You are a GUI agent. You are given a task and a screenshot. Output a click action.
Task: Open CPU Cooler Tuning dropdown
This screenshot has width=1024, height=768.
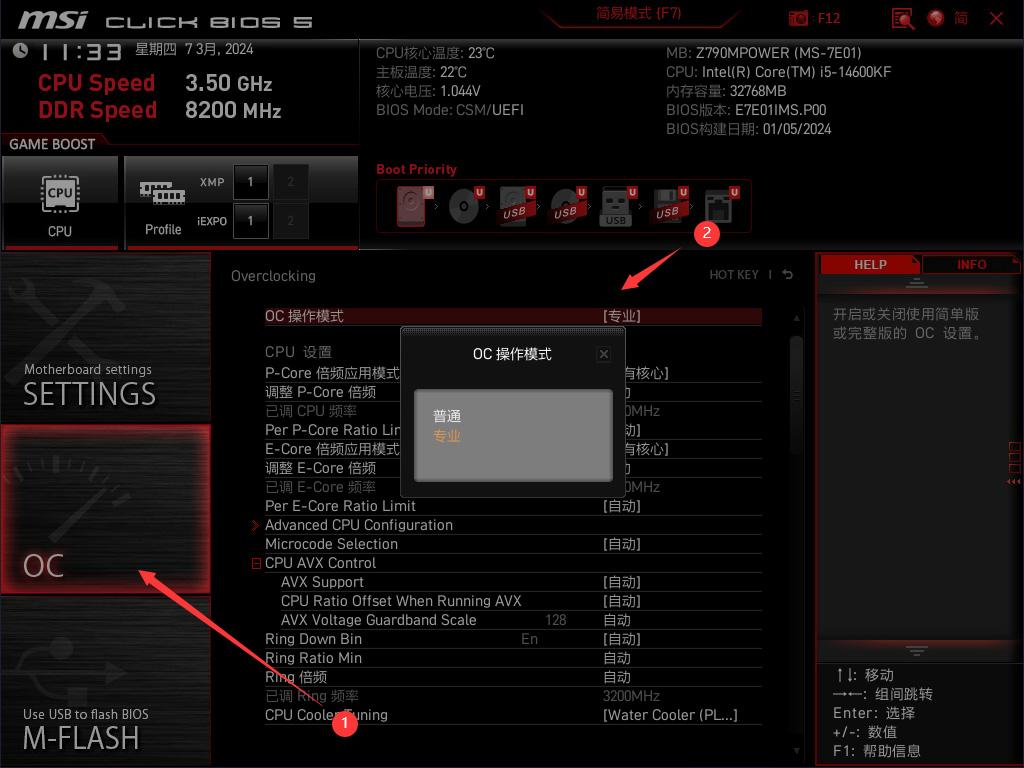(670, 715)
